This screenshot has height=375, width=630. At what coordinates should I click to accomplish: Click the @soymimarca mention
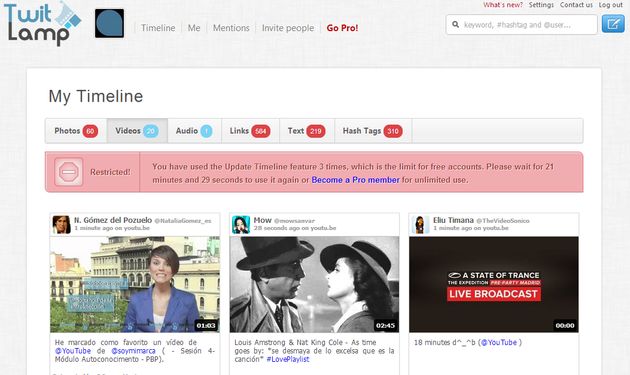tap(133, 351)
